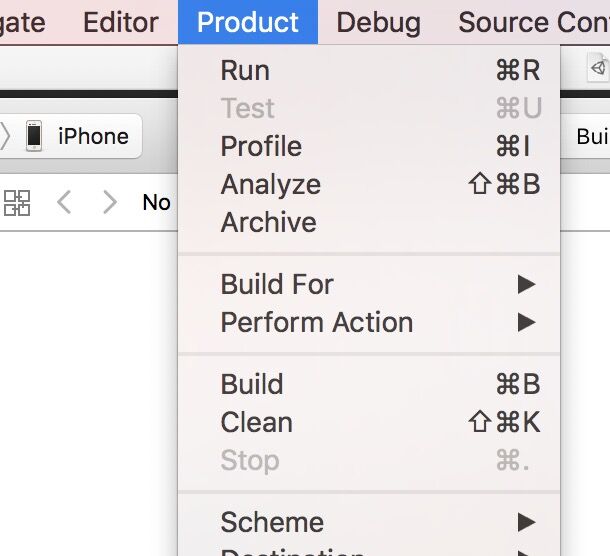This screenshot has height=556, width=610.
Task: Open the Scheme submenu
Action: [x=272, y=522]
